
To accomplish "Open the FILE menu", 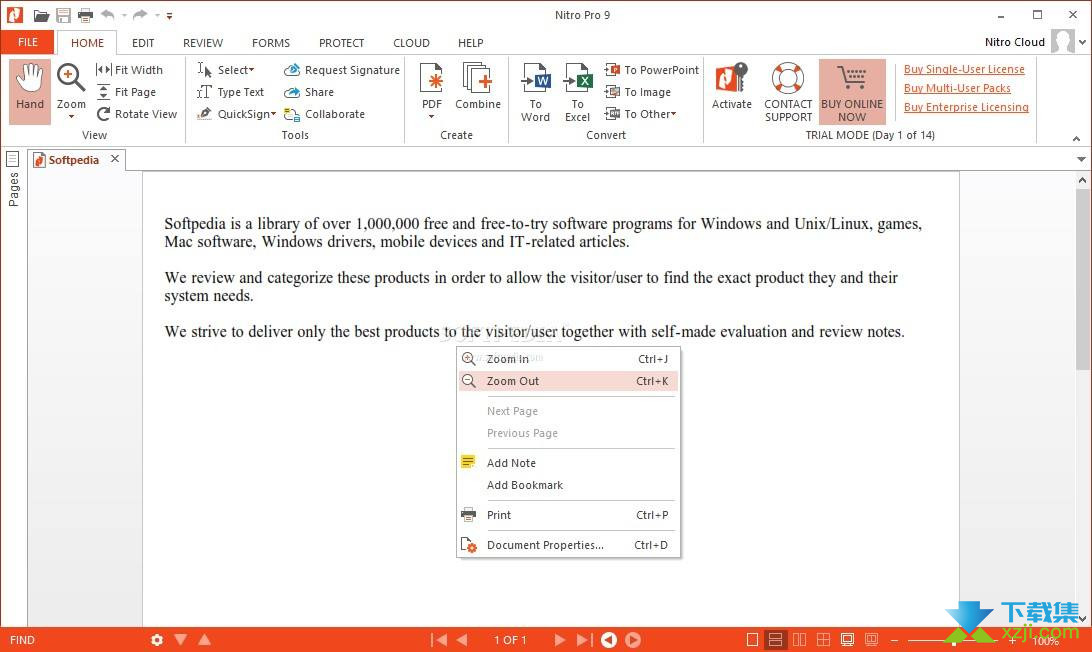I will 28,42.
